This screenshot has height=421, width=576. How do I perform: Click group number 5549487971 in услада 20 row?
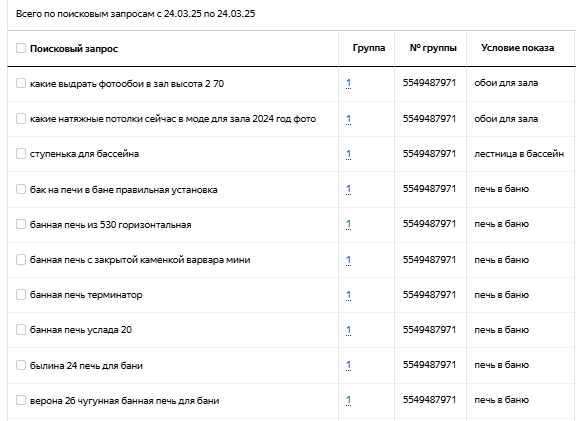pyautogui.click(x=429, y=330)
